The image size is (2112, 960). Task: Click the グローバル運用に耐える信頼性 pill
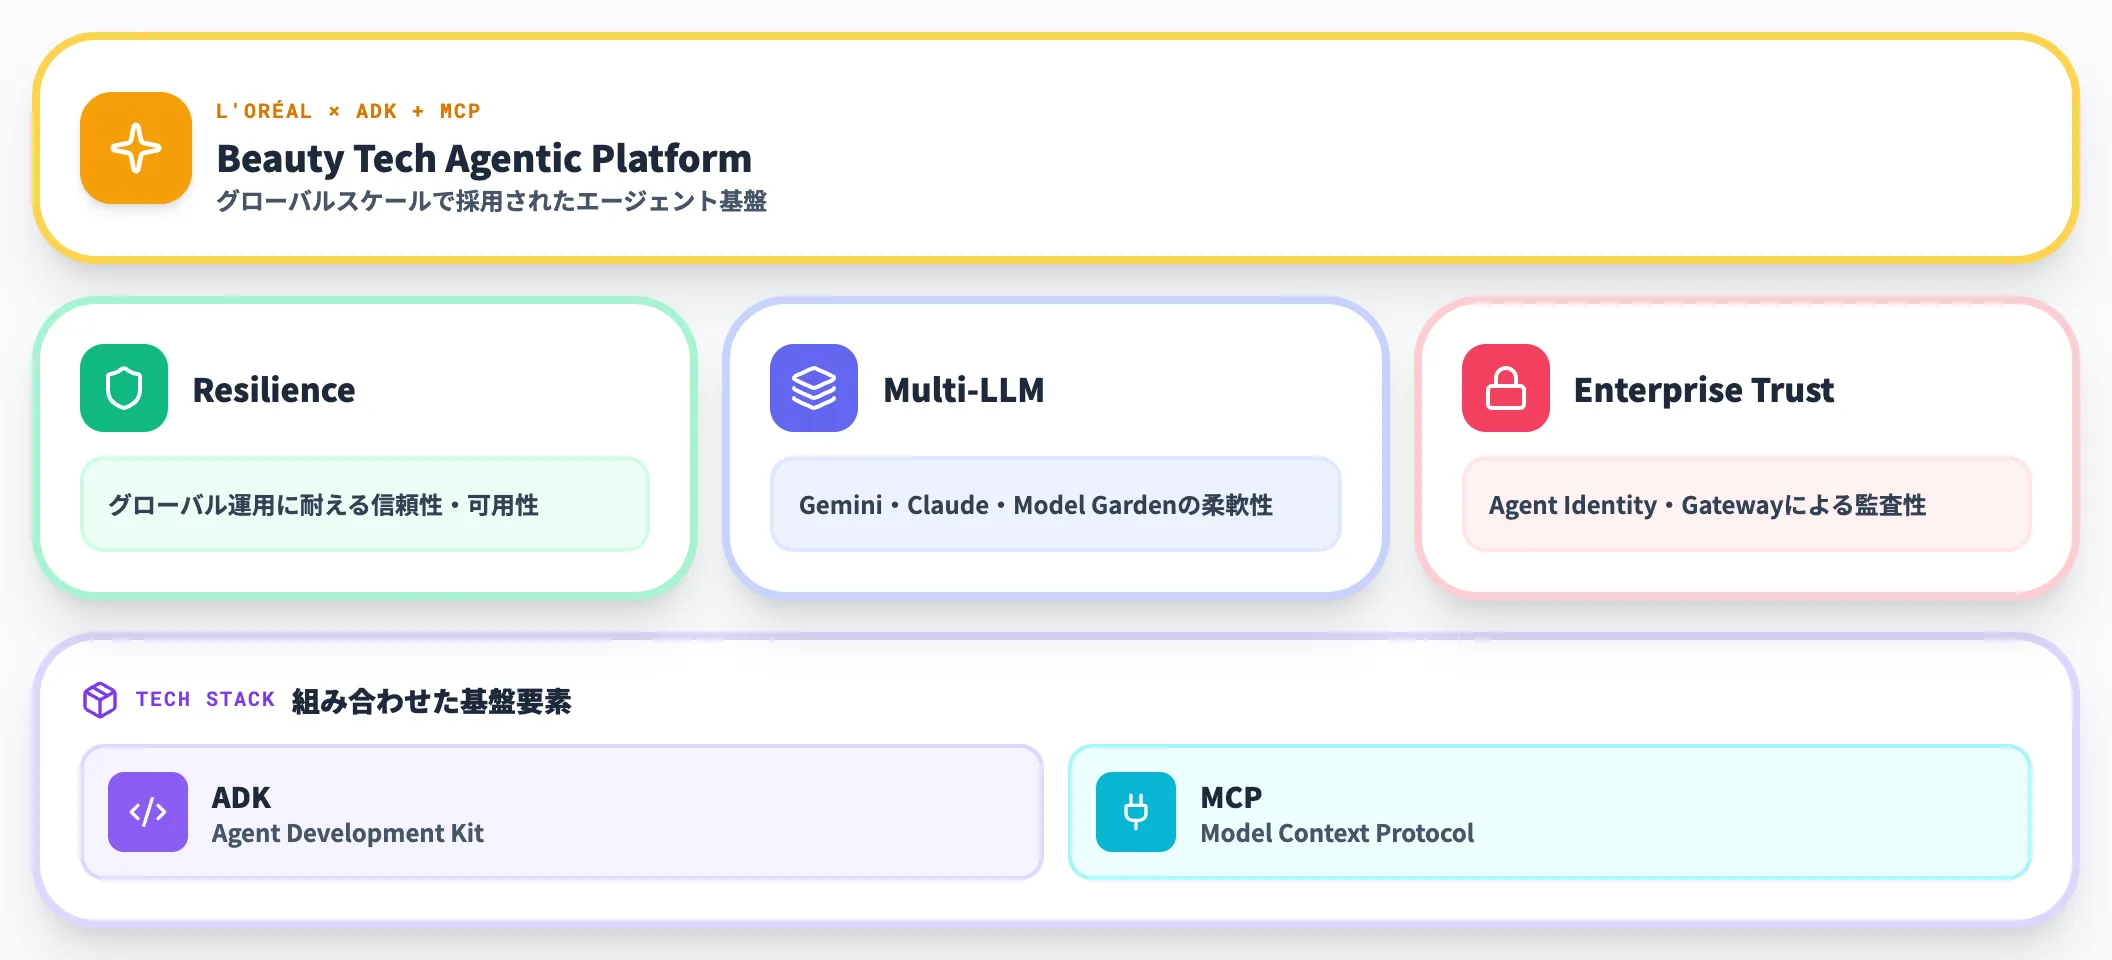pyautogui.click(x=364, y=505)
